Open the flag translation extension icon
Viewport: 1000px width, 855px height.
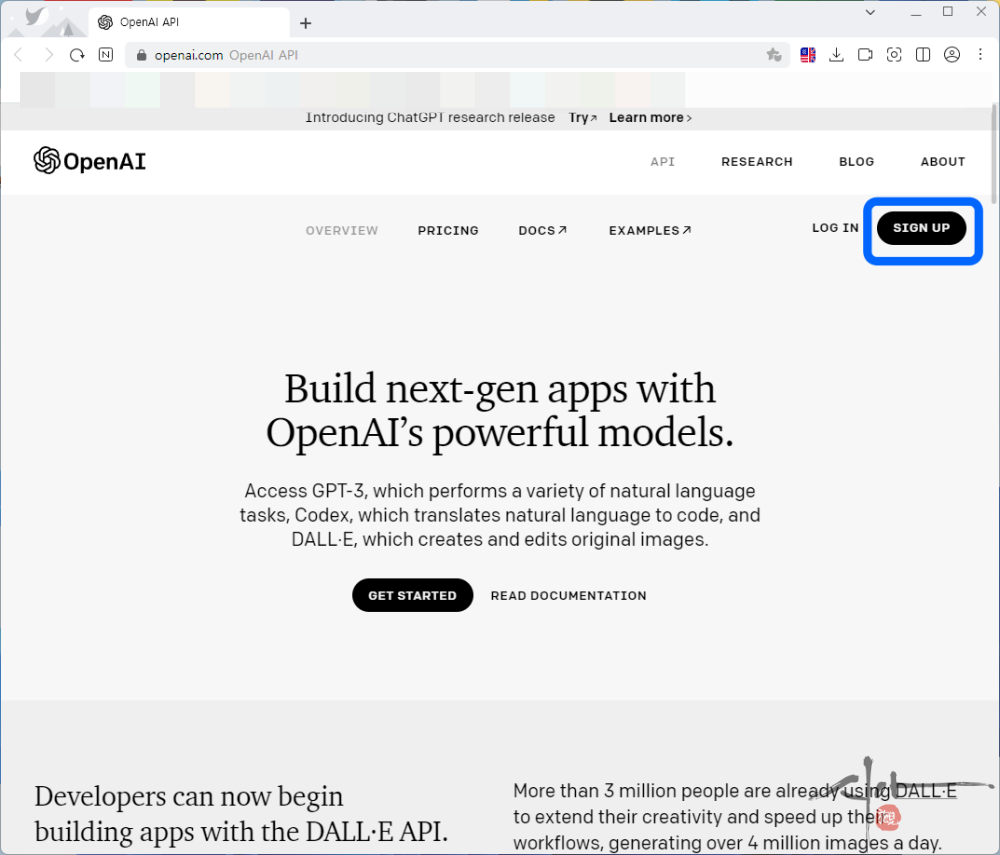click(808, 55)
